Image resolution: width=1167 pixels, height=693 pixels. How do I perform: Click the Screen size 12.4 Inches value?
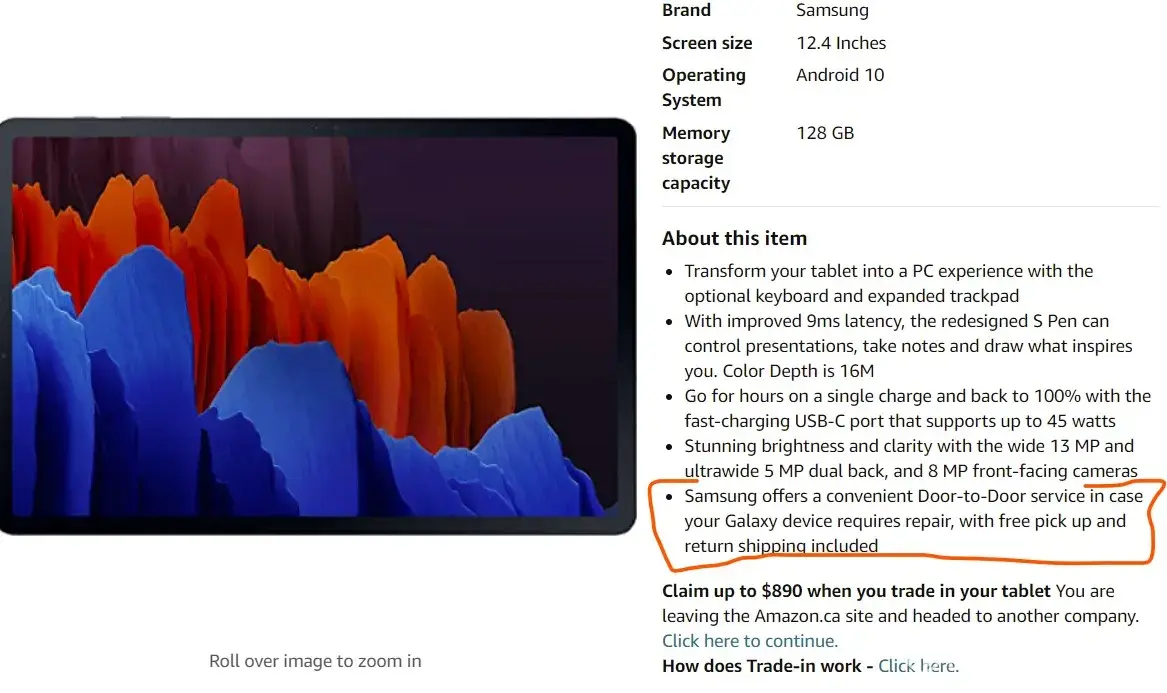841,43
